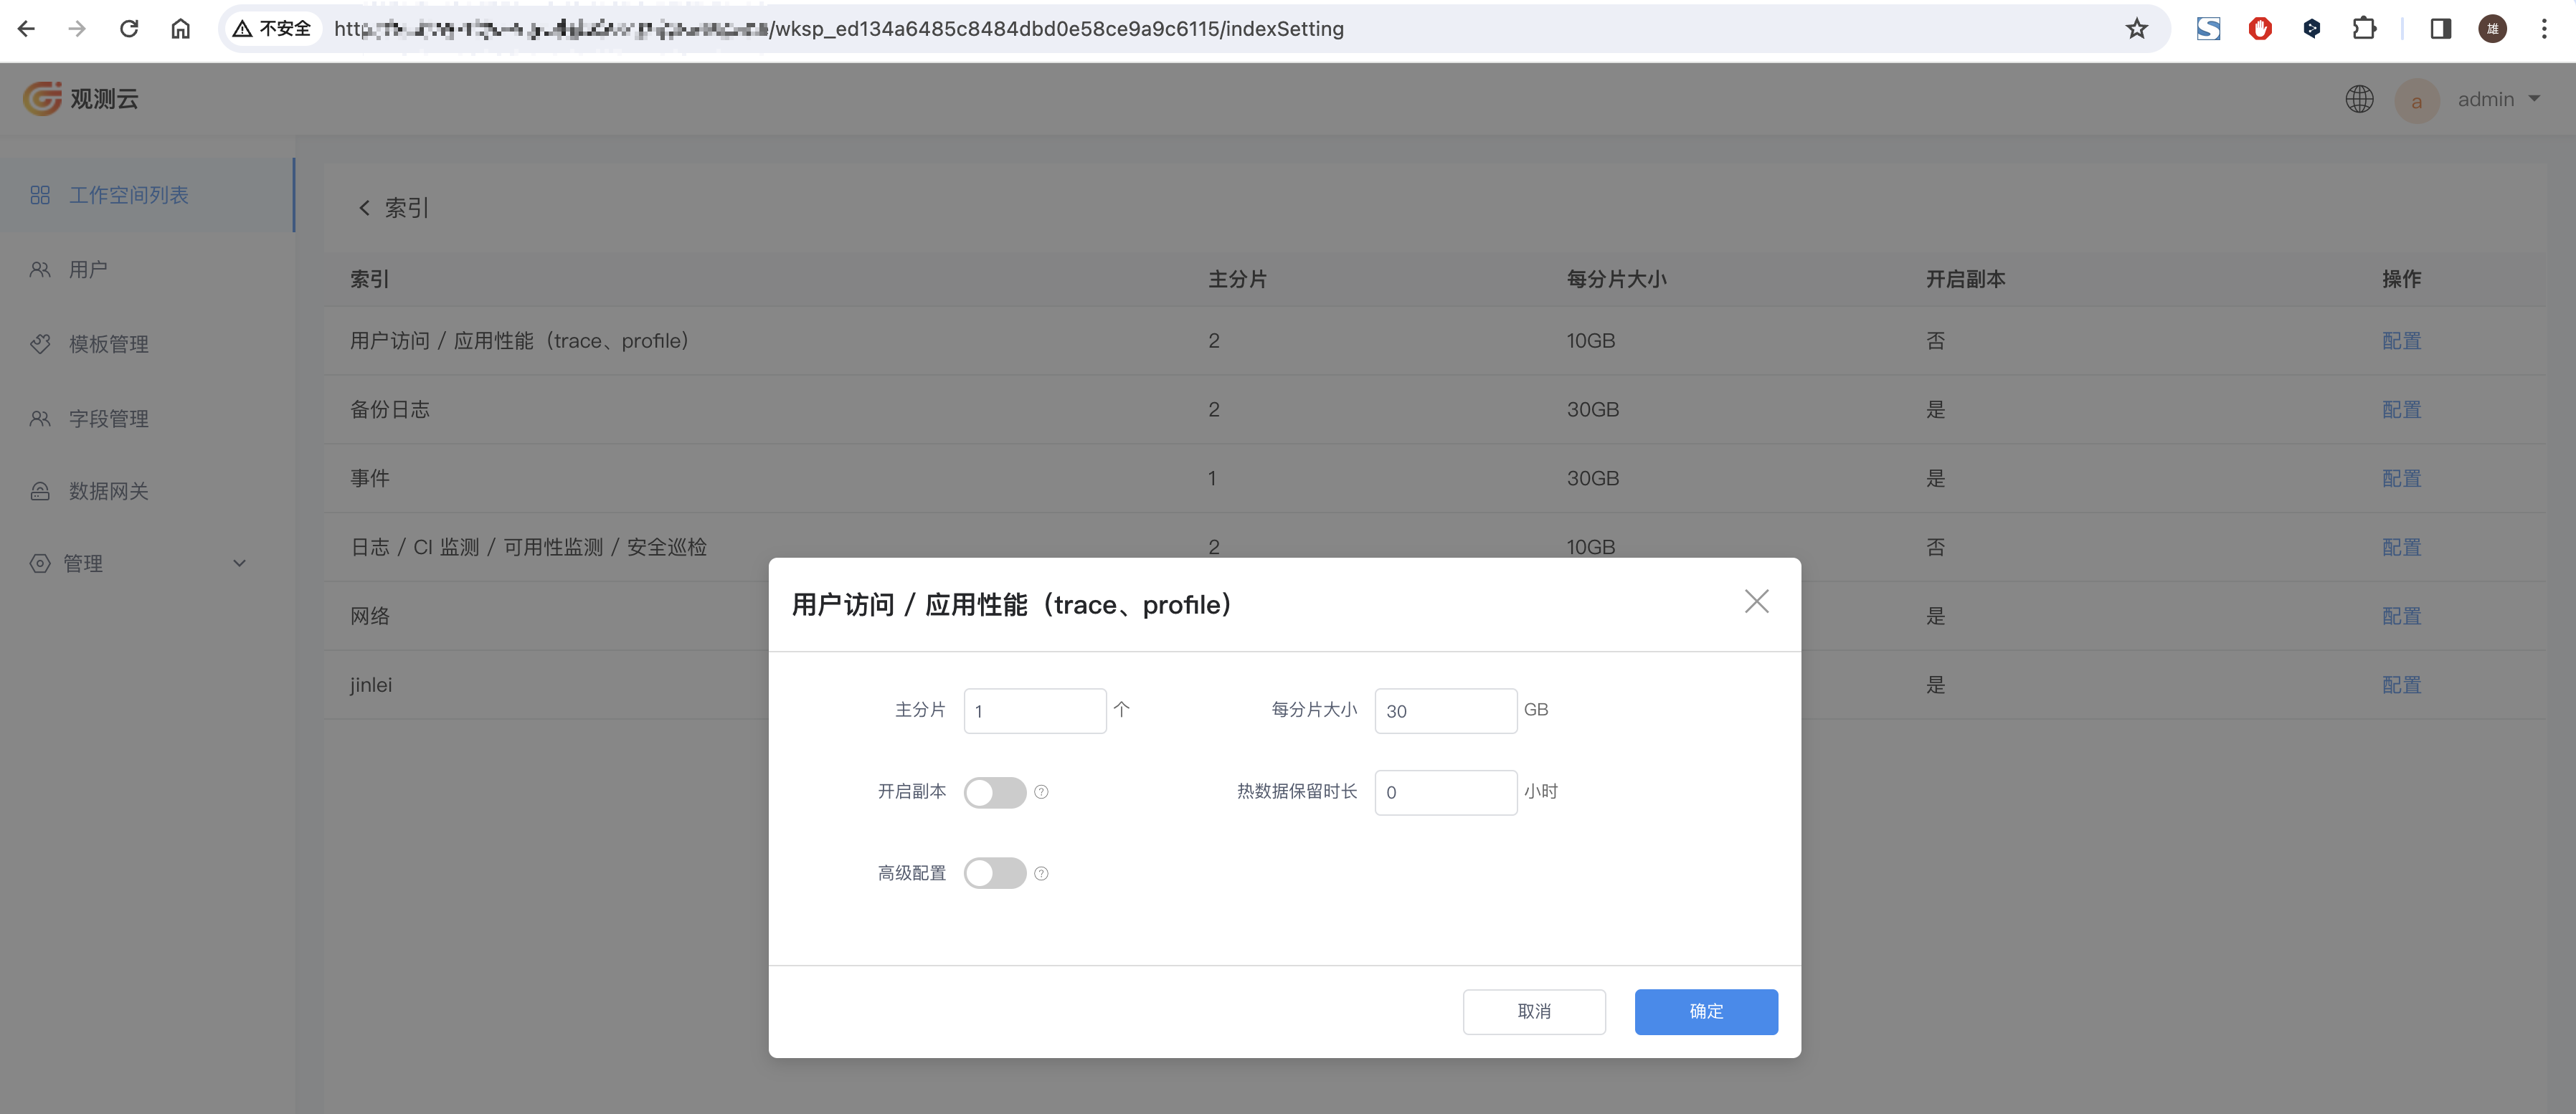Open 数据网关 in the sidebar
2576x1114 pixels.
147,491
